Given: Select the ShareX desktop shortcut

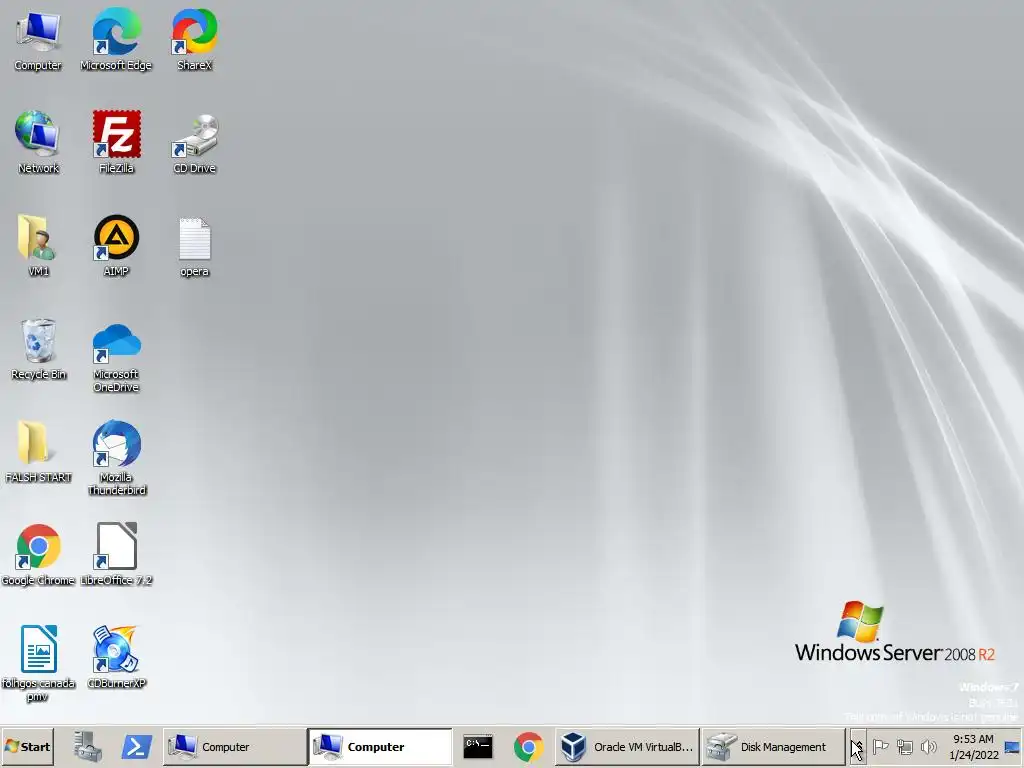Looking at the screenshot, I should (195, 40).
